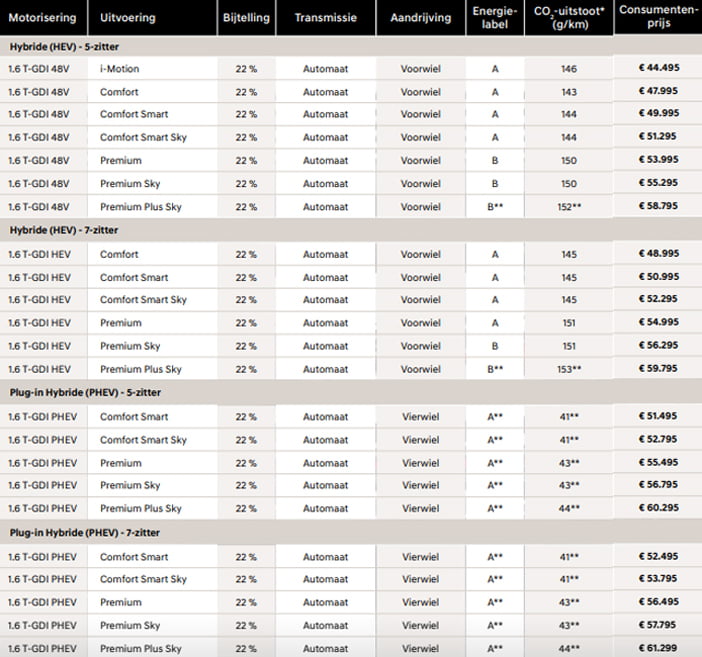Click 1.6 T-GDI PHEV in the € 51.495 row
The image size is (702, 657).
43,417
